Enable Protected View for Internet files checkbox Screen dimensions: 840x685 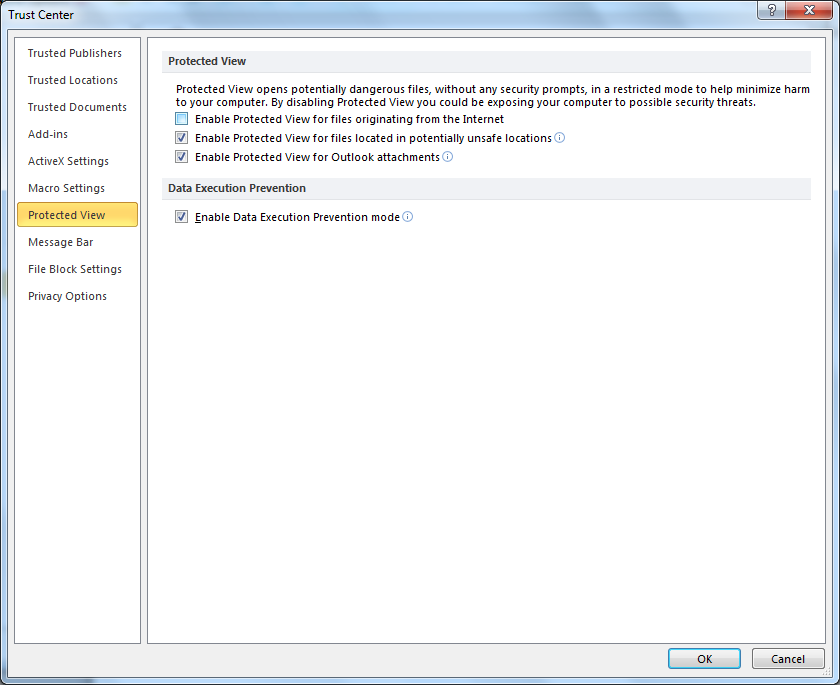coord(182,119)
